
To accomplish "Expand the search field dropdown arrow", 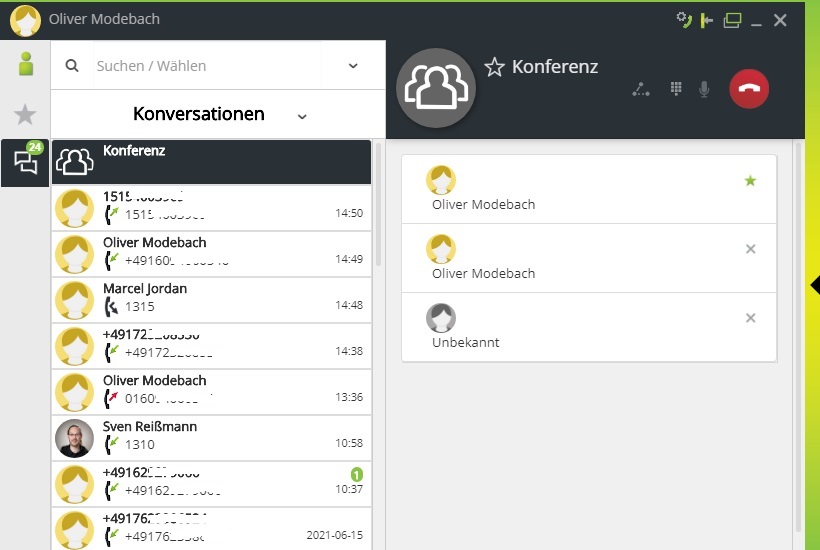I will click(353, 66).
